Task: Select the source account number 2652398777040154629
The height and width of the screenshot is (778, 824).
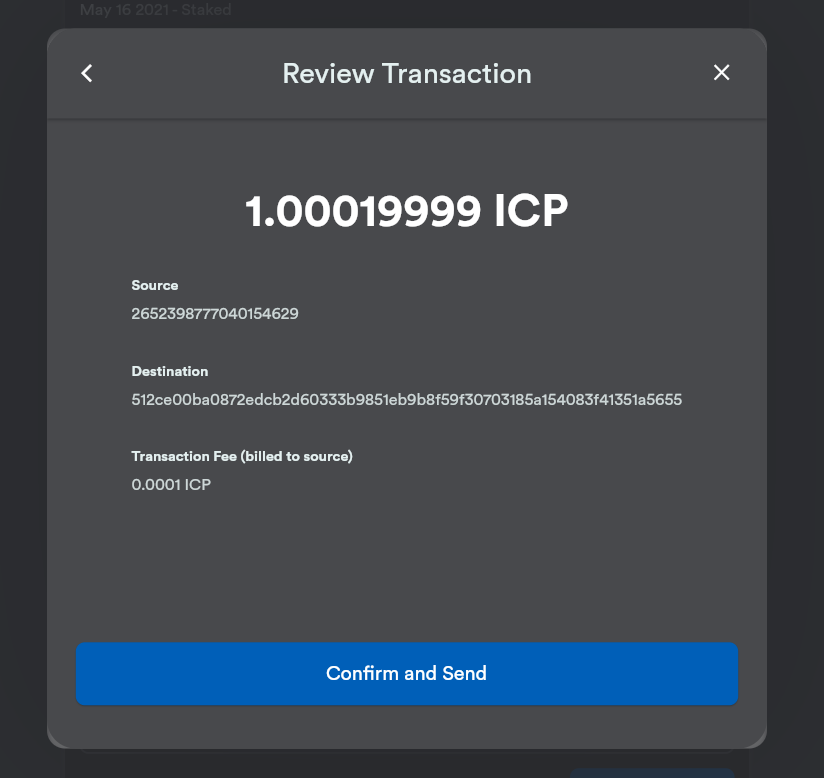Action: coord(215,314)
